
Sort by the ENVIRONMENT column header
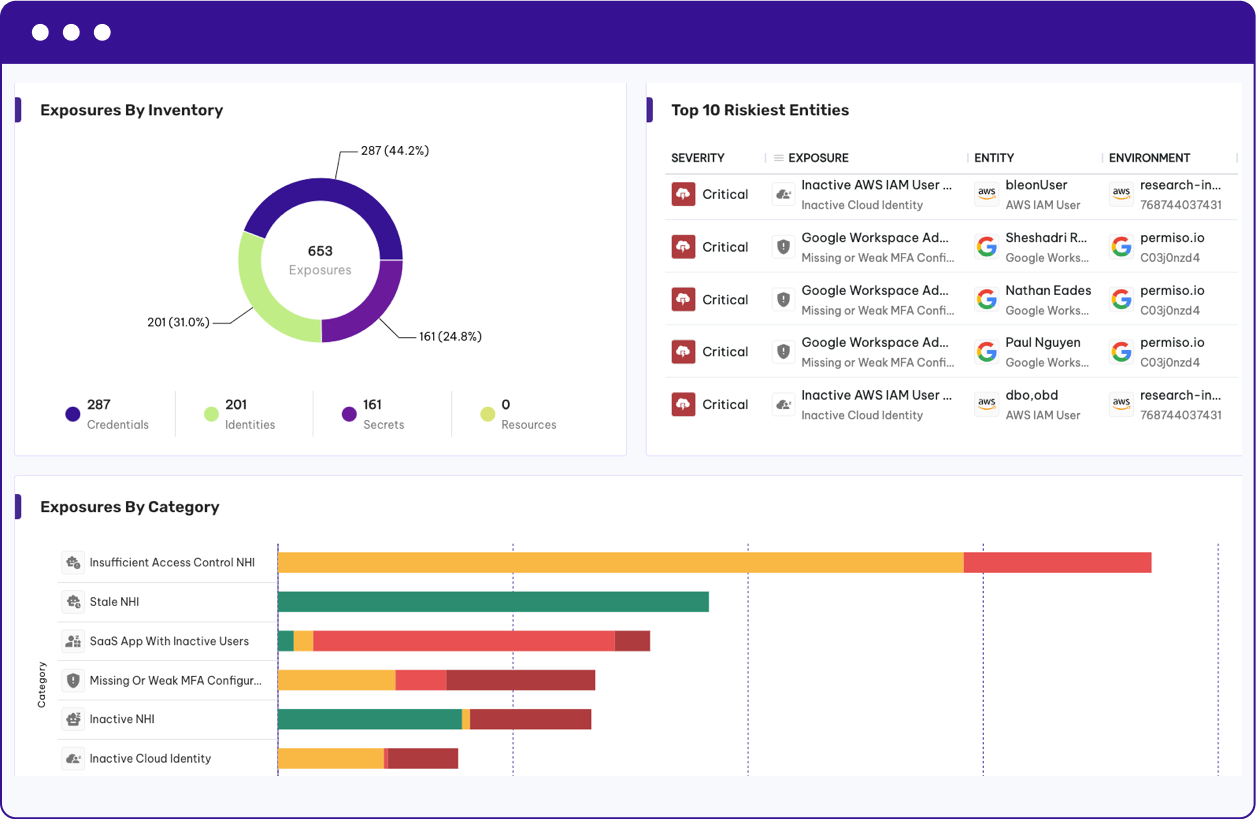1150,158
